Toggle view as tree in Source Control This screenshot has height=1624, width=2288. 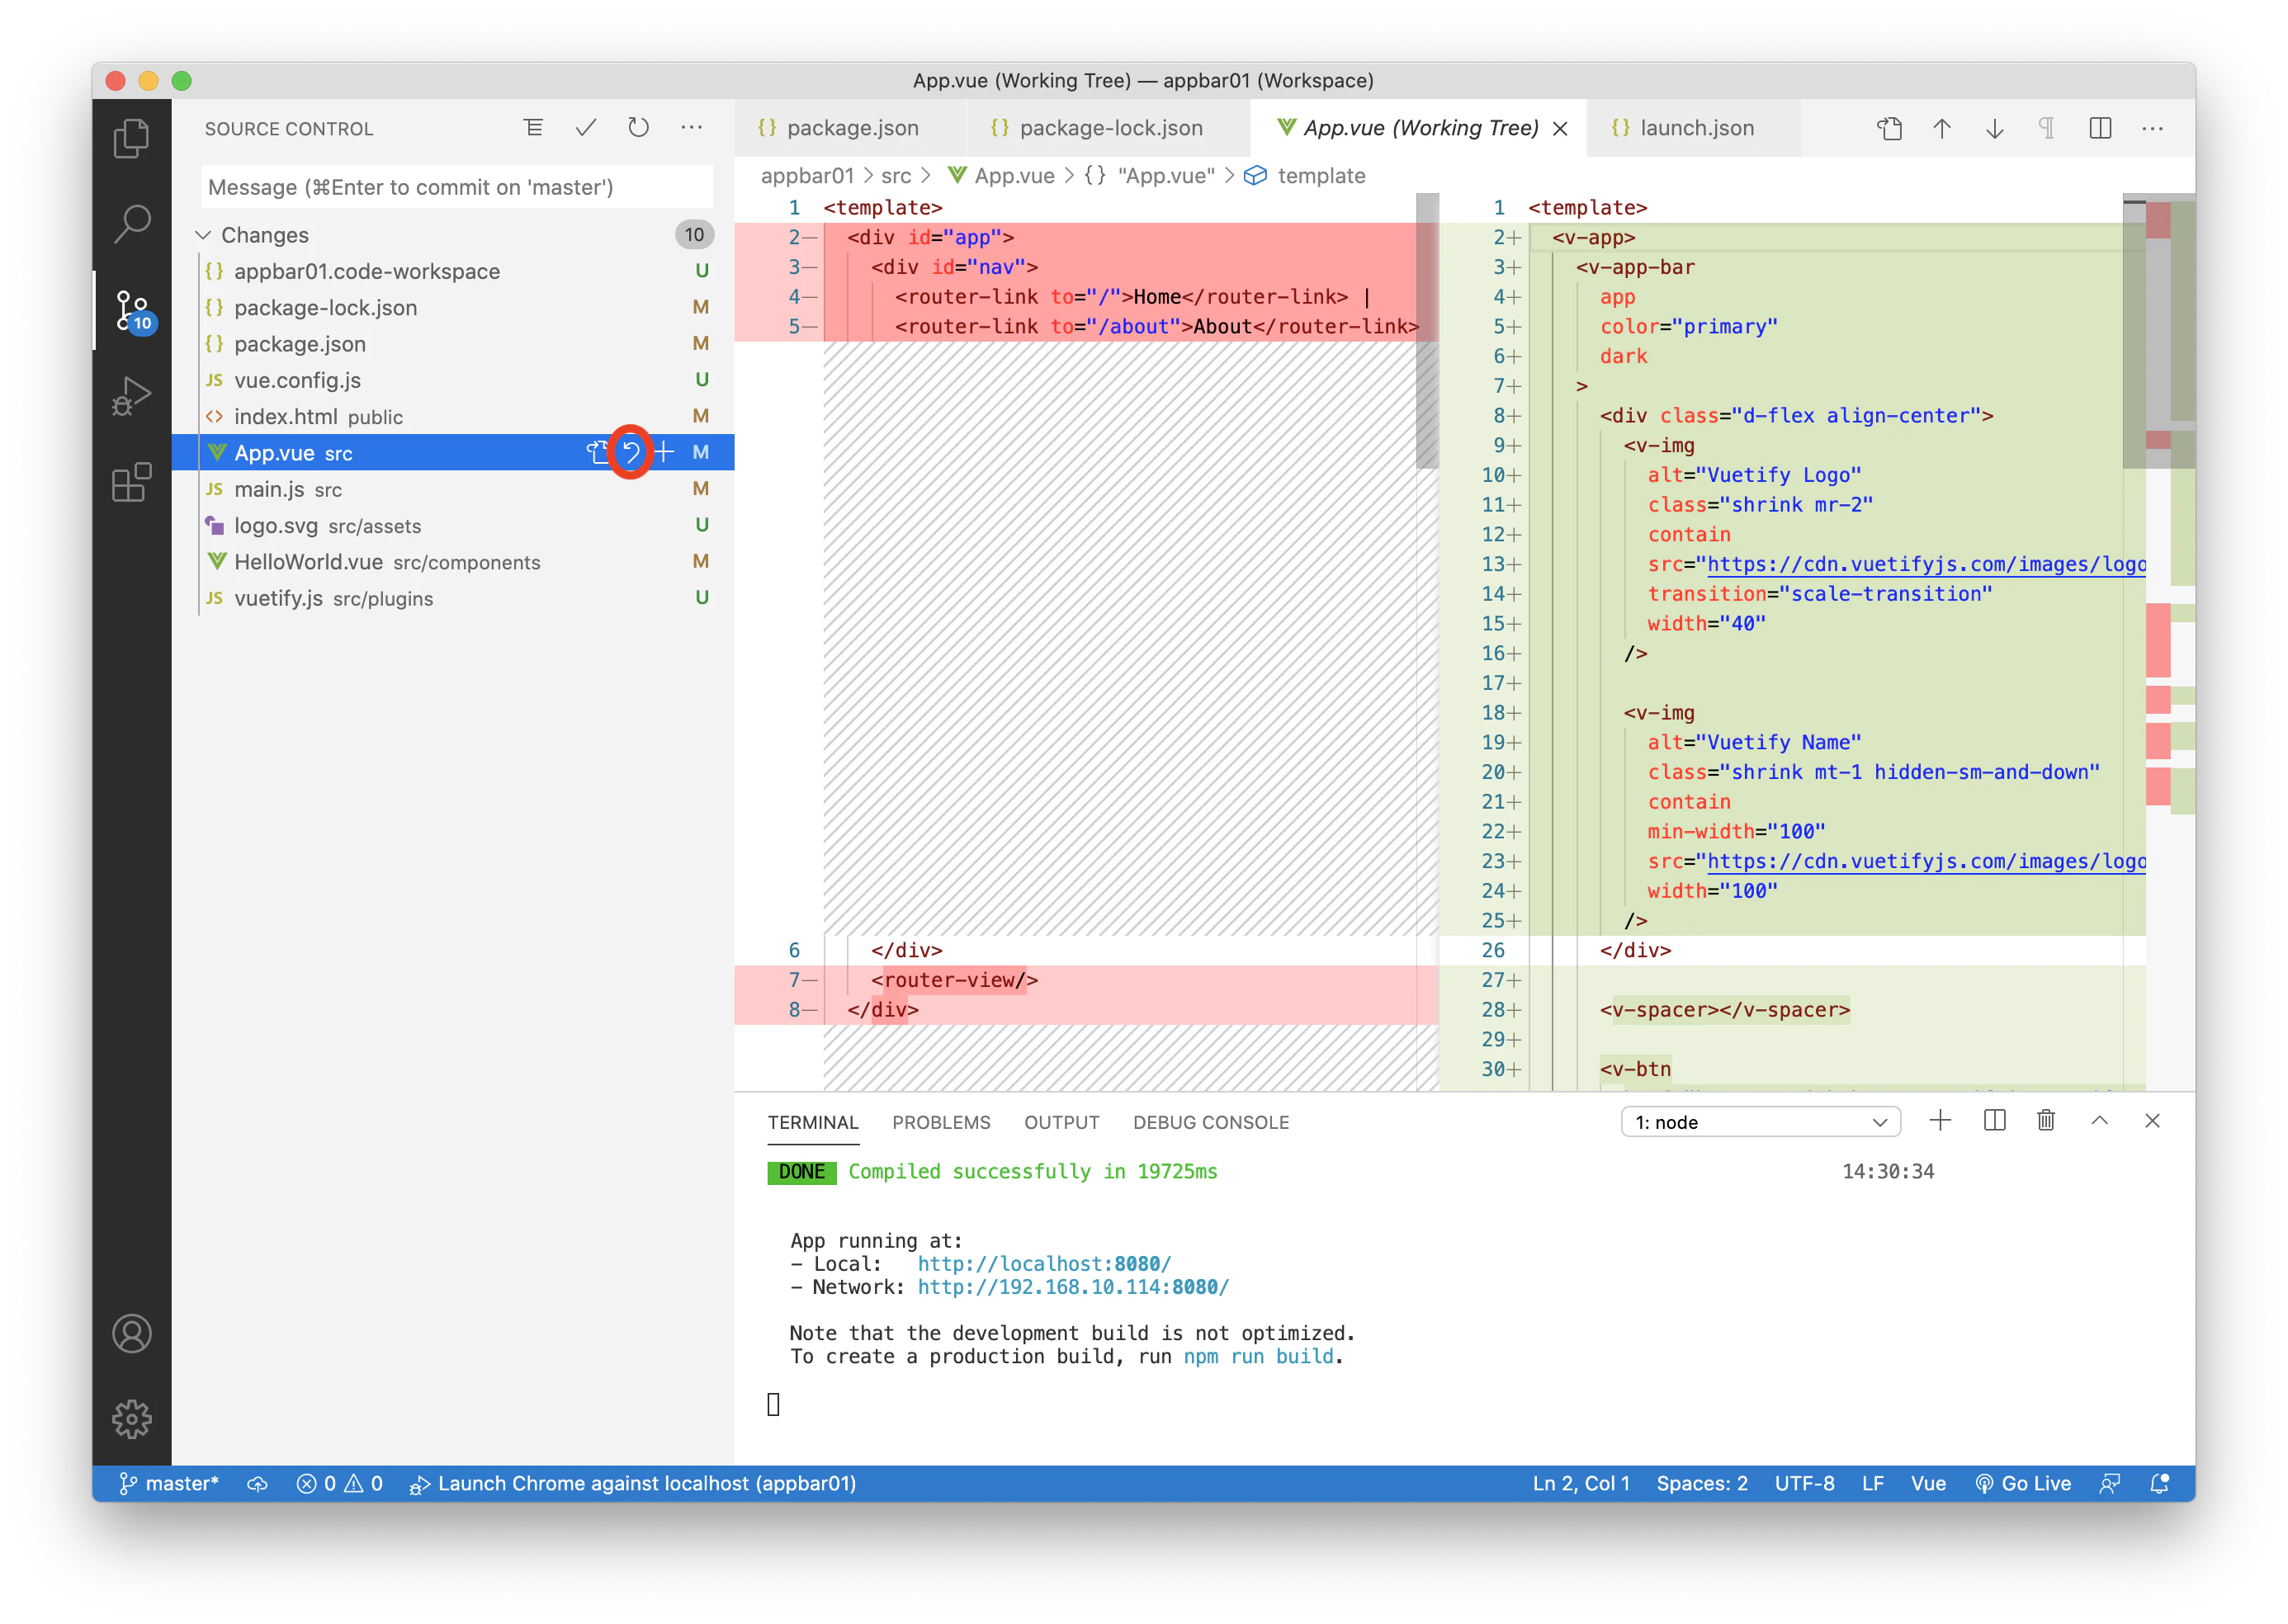point(533,128)
